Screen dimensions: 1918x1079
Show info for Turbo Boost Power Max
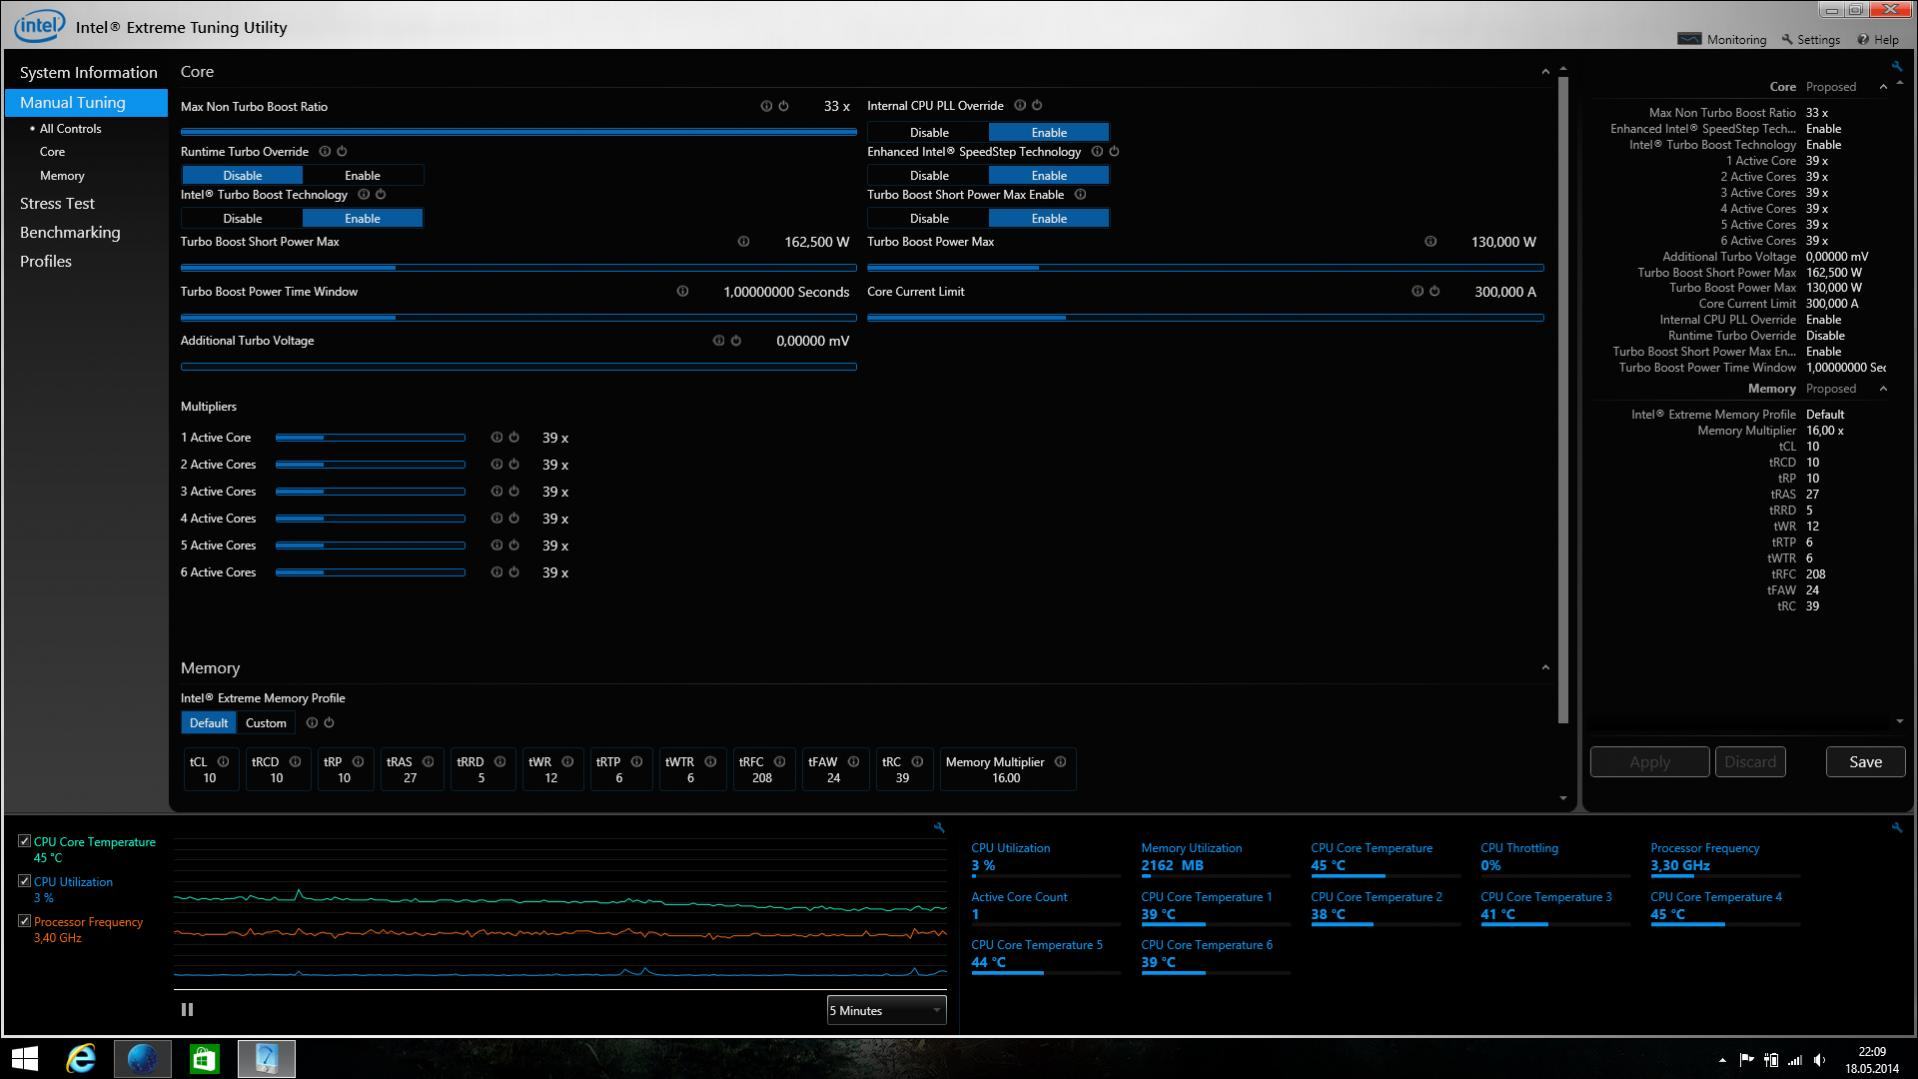pyautogui.click(x=1430, y=242)
